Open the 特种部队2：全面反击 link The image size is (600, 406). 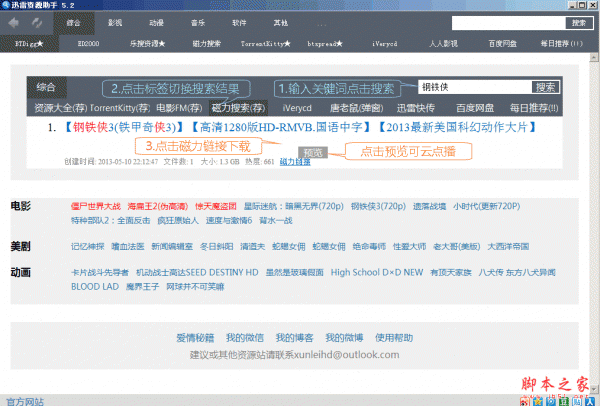point(111,220)
